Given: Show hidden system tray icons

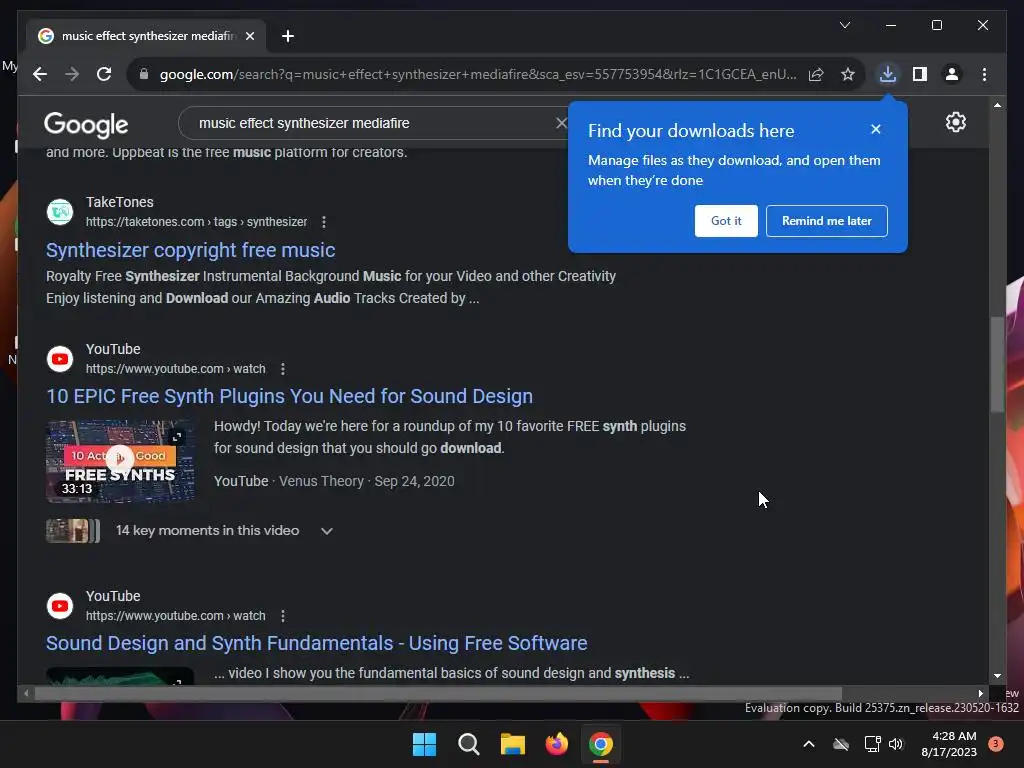Looking at the screenshot, I should pos(808,744).
